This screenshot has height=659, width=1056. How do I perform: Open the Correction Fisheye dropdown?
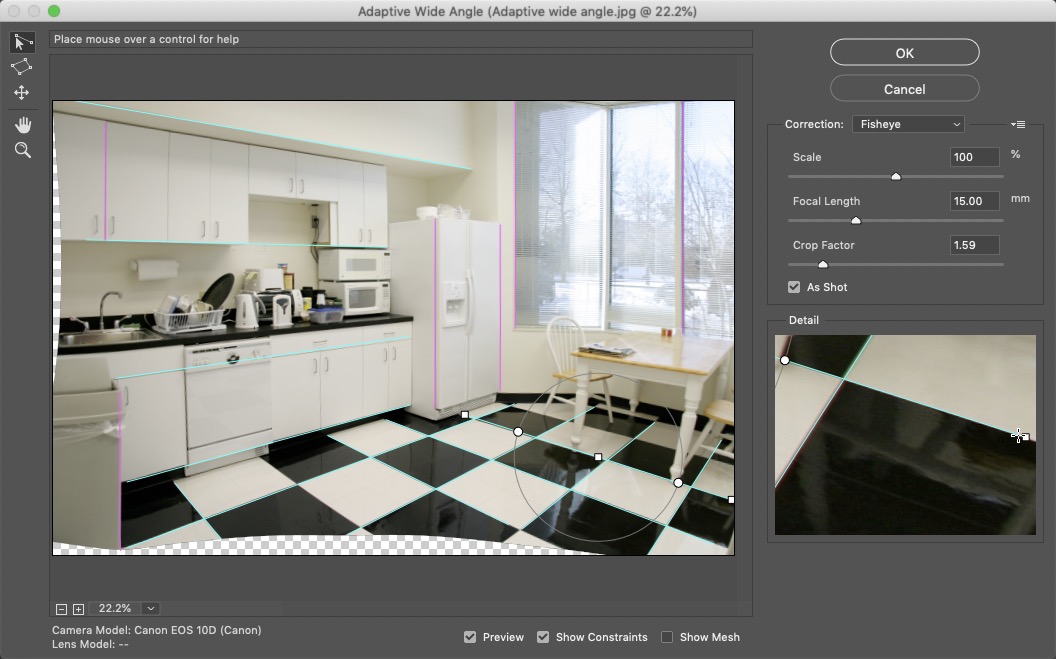[908, 124]
